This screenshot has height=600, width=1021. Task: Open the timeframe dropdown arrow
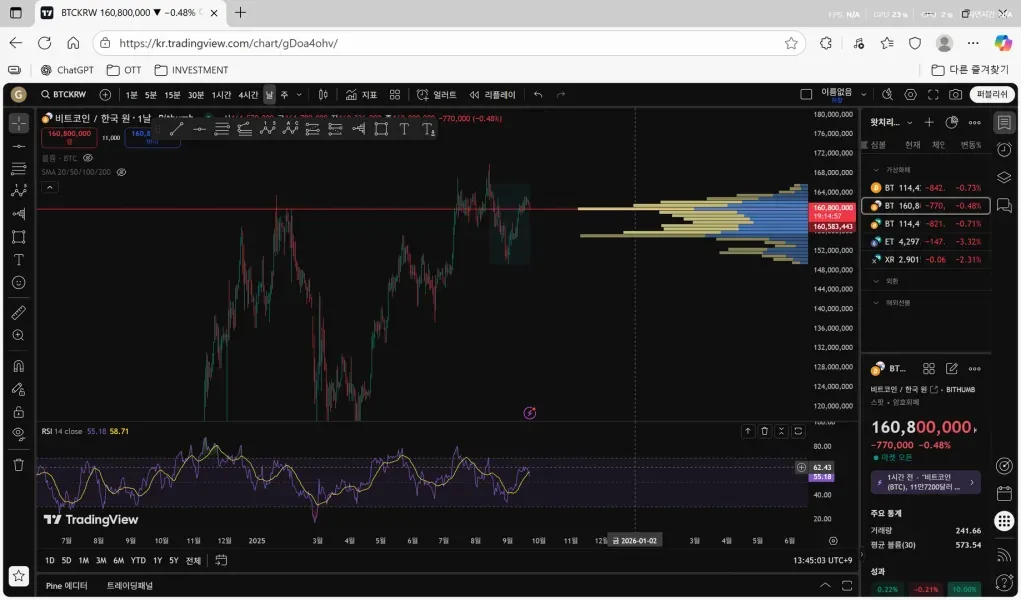coord(299,94)
